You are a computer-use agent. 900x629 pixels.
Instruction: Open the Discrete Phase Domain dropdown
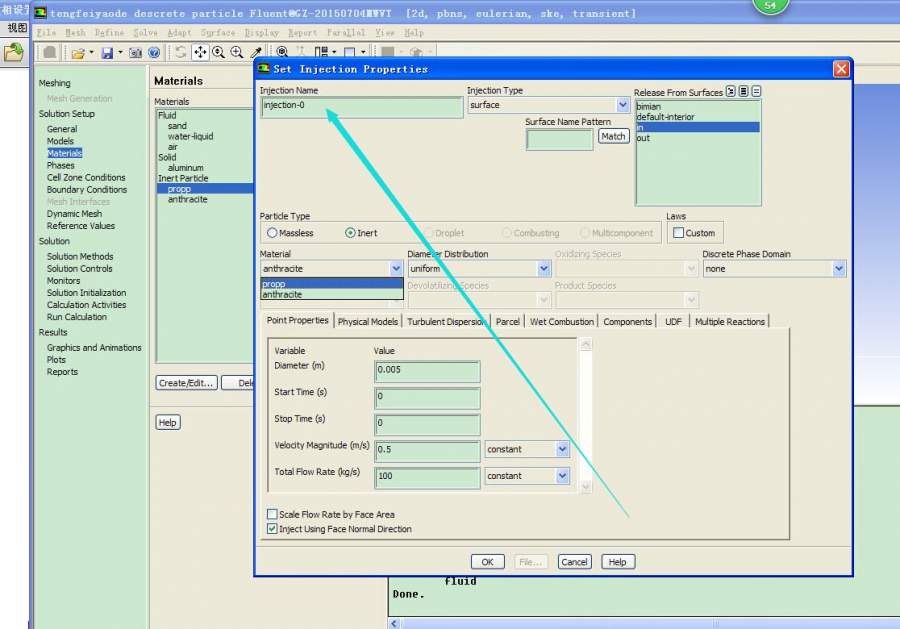tap(839, 269)
